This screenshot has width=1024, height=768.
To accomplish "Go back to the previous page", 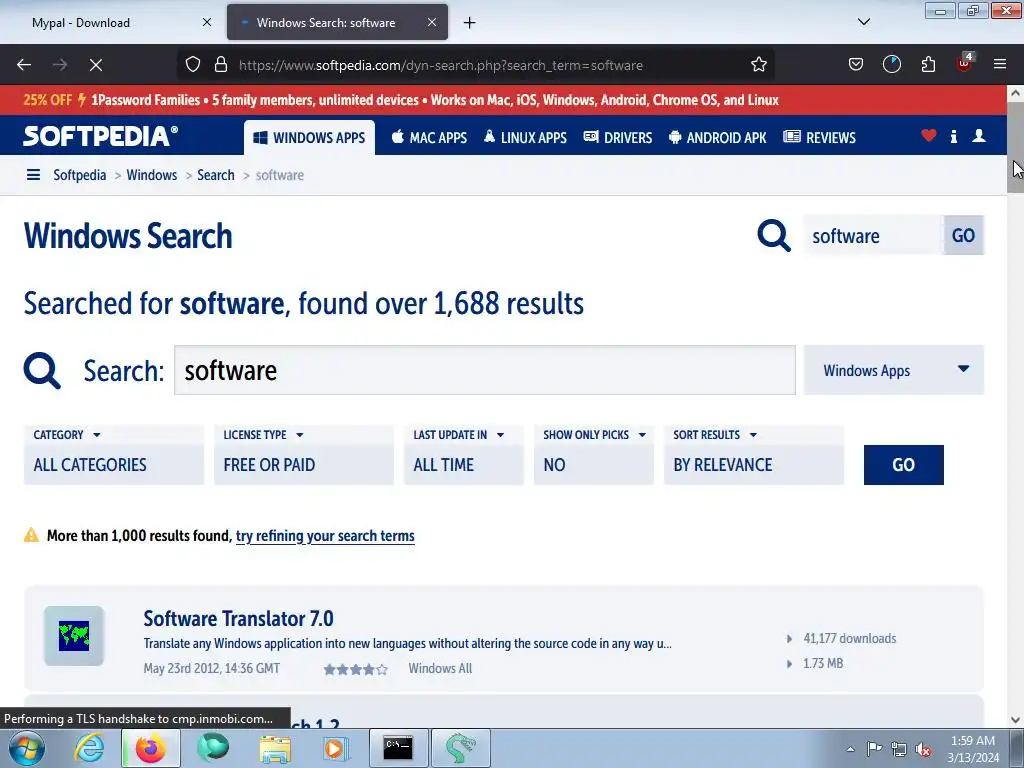I will 24,65.
